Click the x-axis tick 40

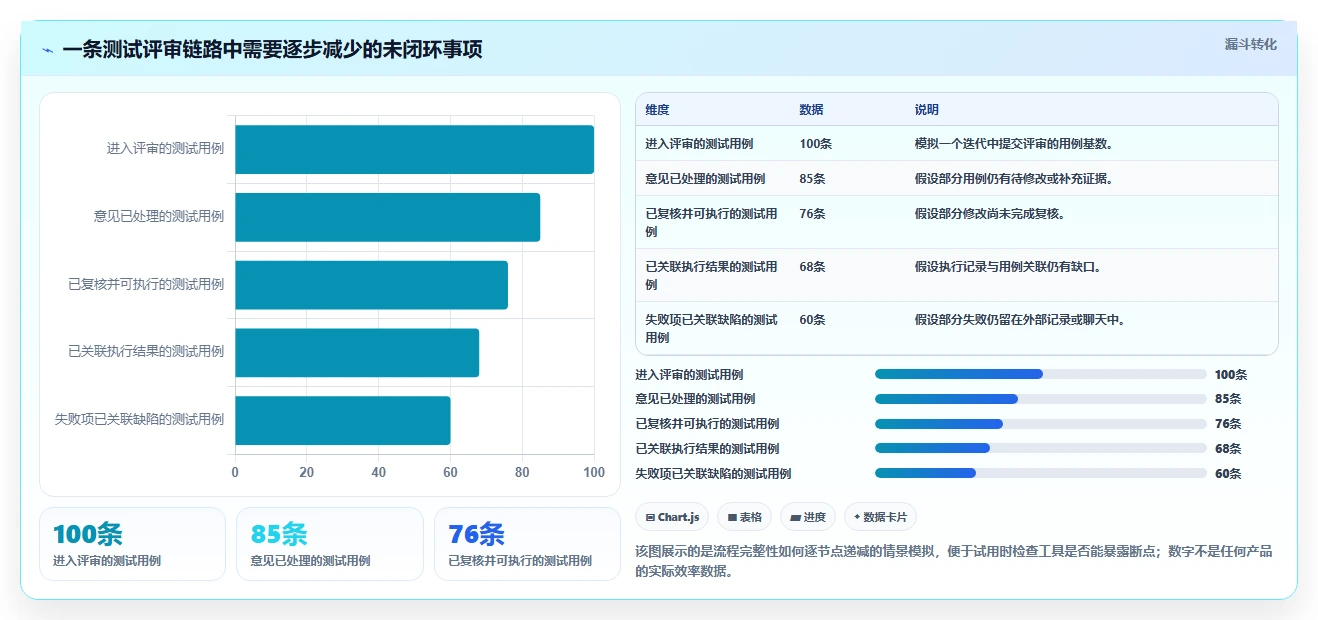379,472
